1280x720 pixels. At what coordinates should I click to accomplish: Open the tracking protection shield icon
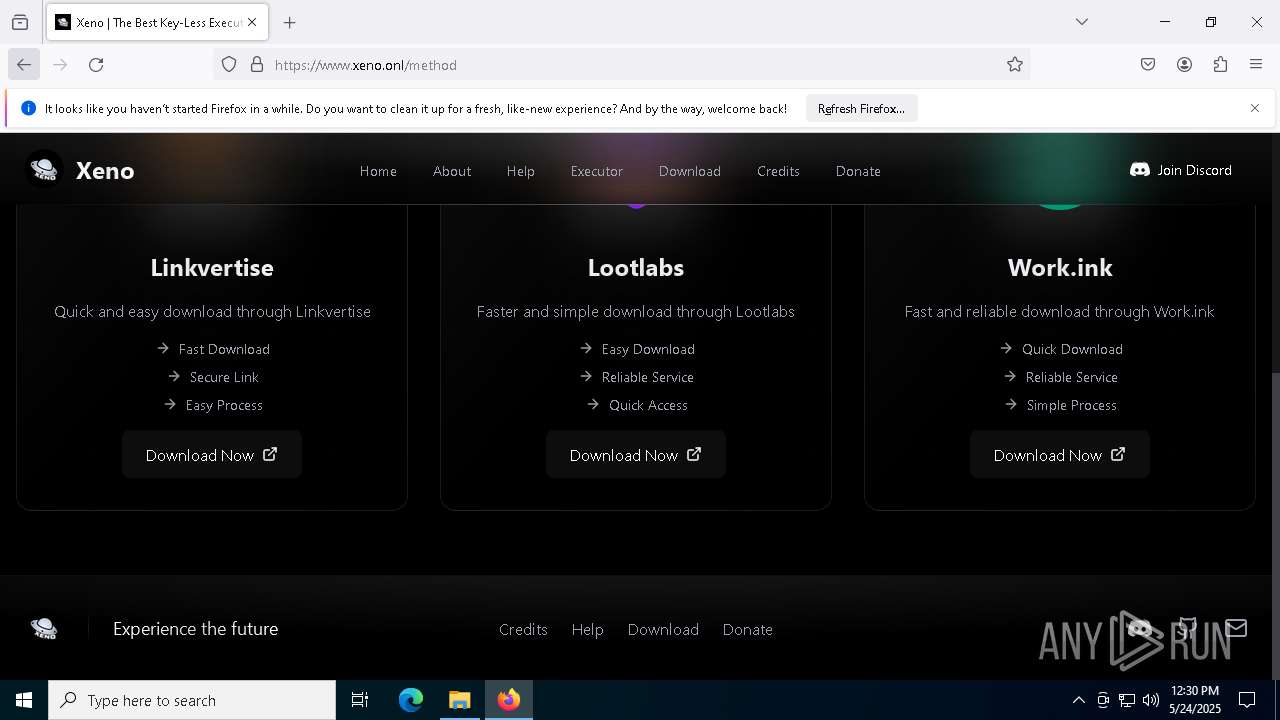click(229, 65)
